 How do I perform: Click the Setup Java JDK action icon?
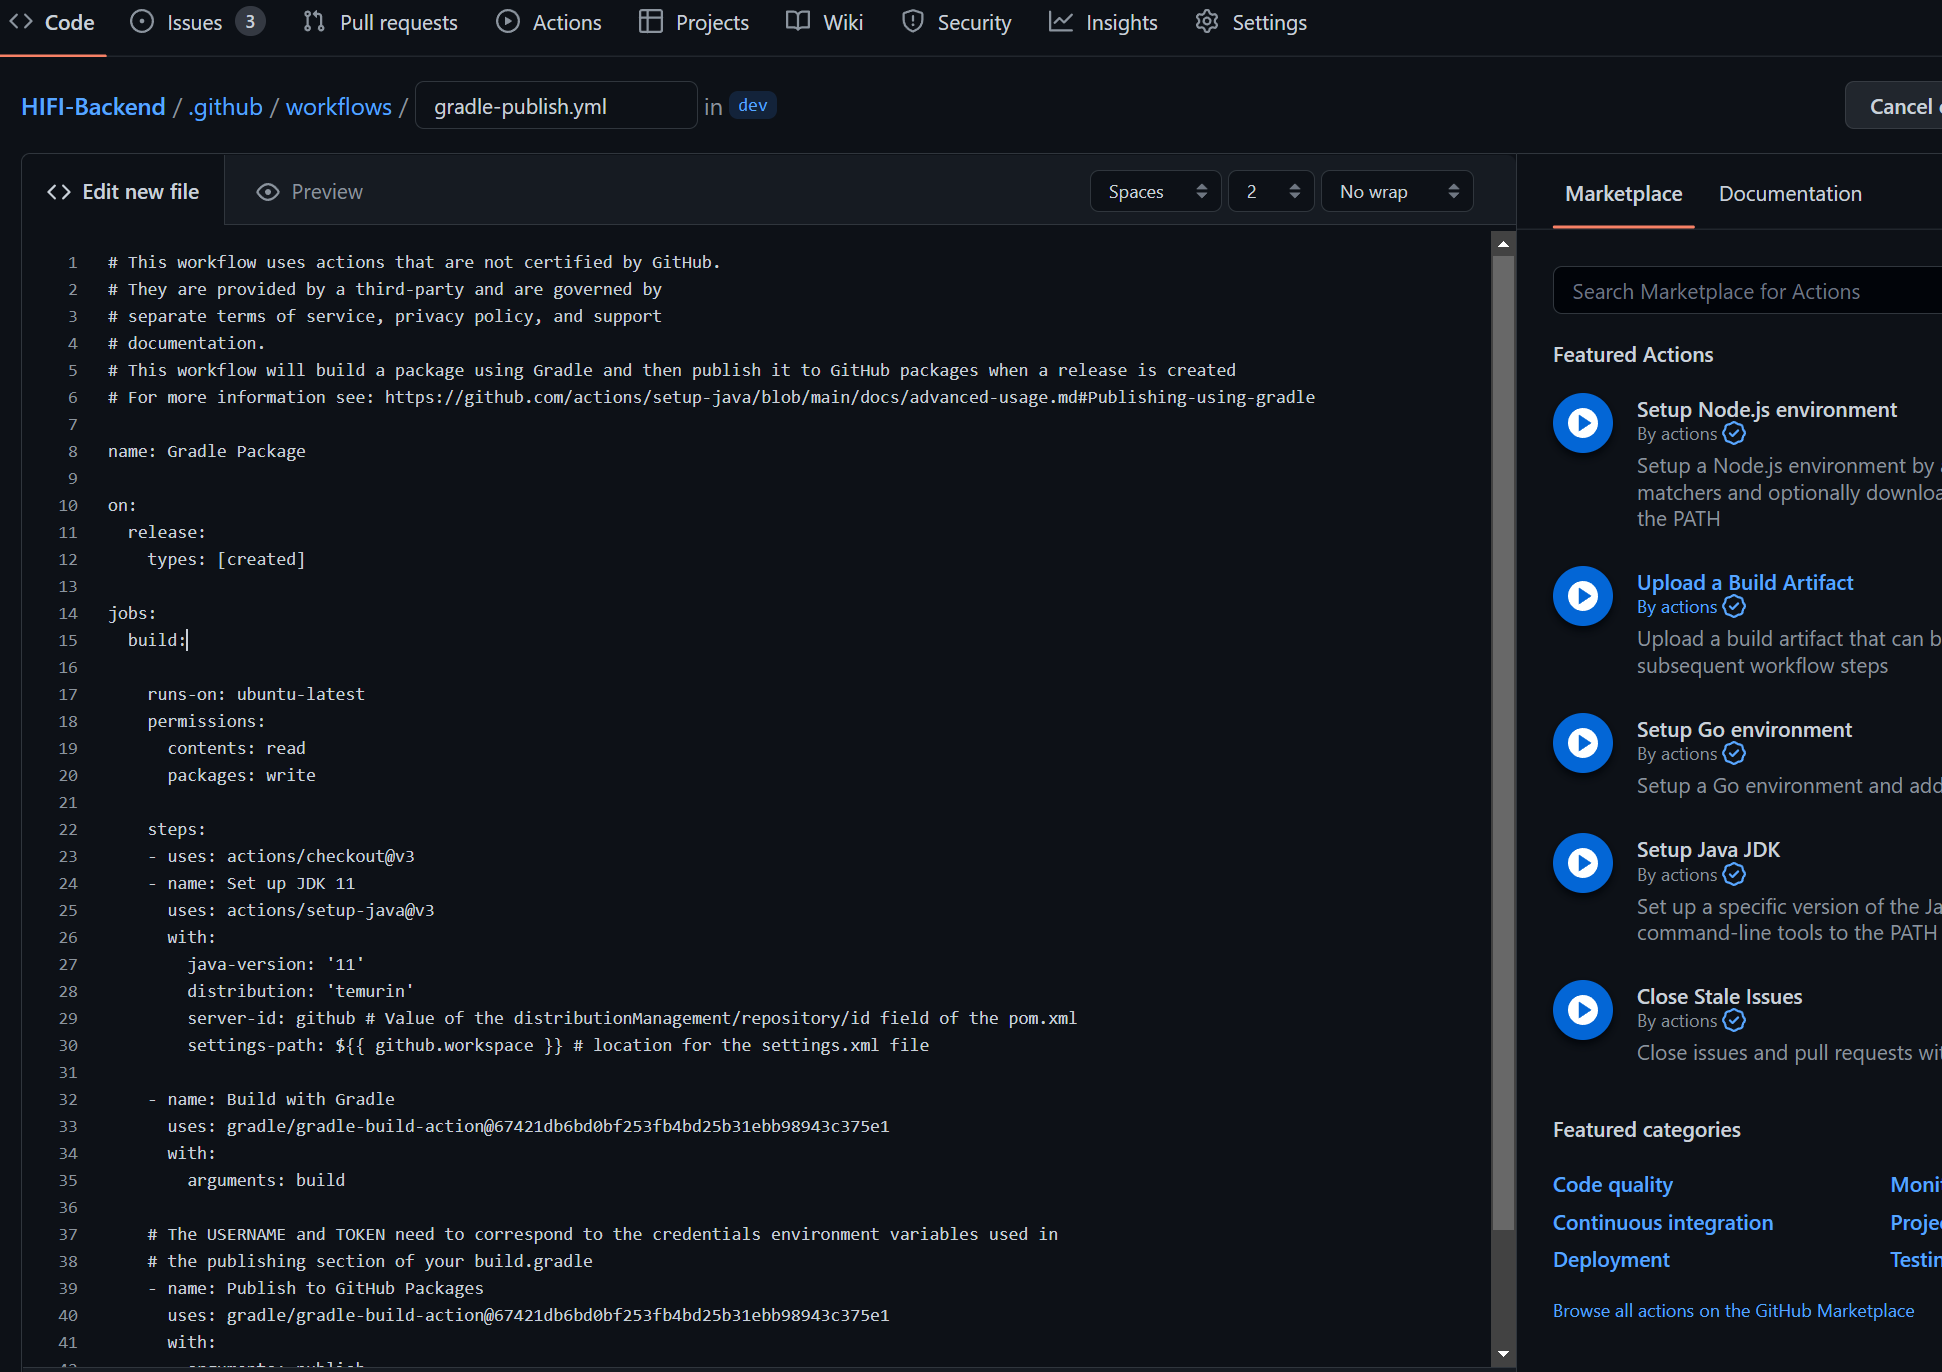pyautogui.click(x=1582, y=863)
